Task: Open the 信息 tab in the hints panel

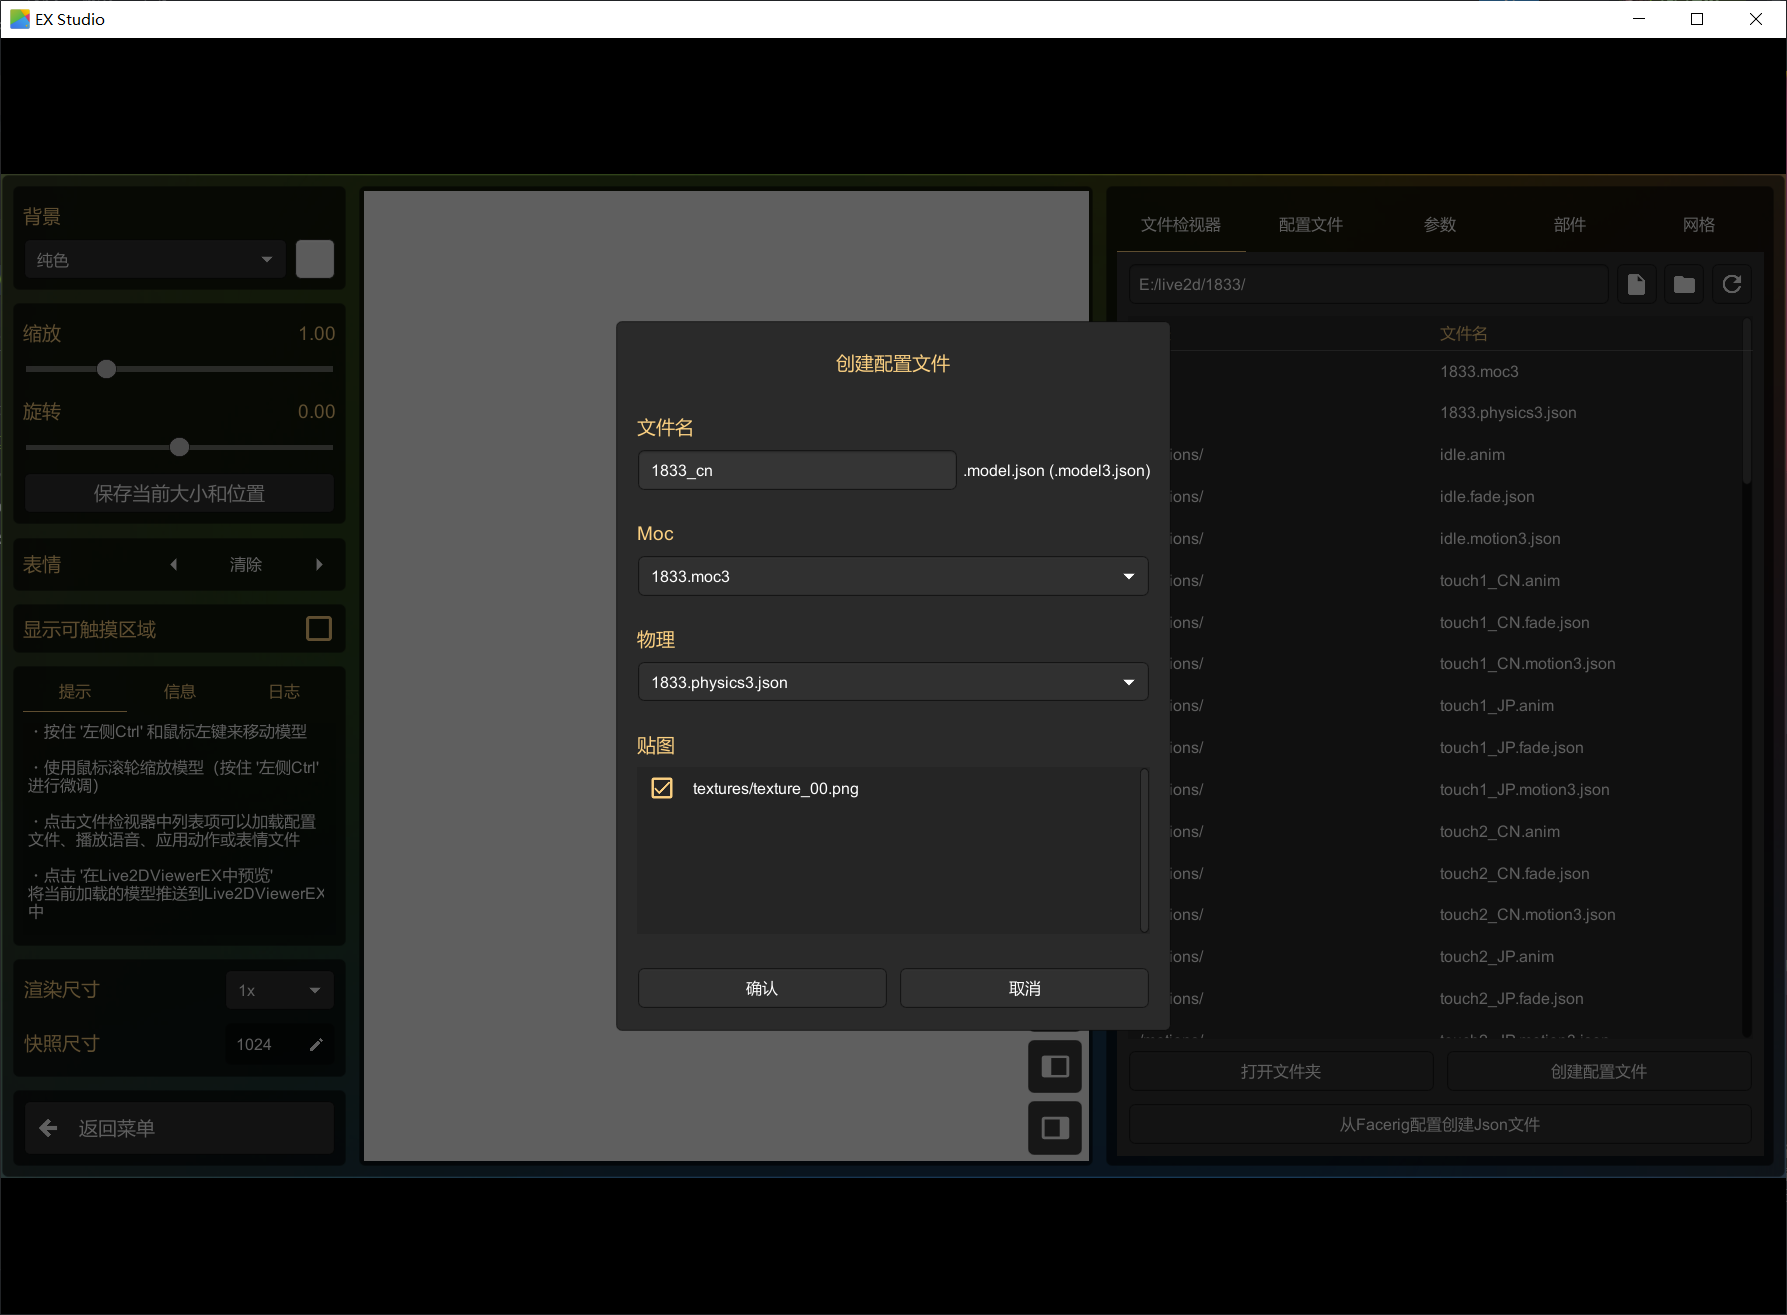Action: [180, 691]
